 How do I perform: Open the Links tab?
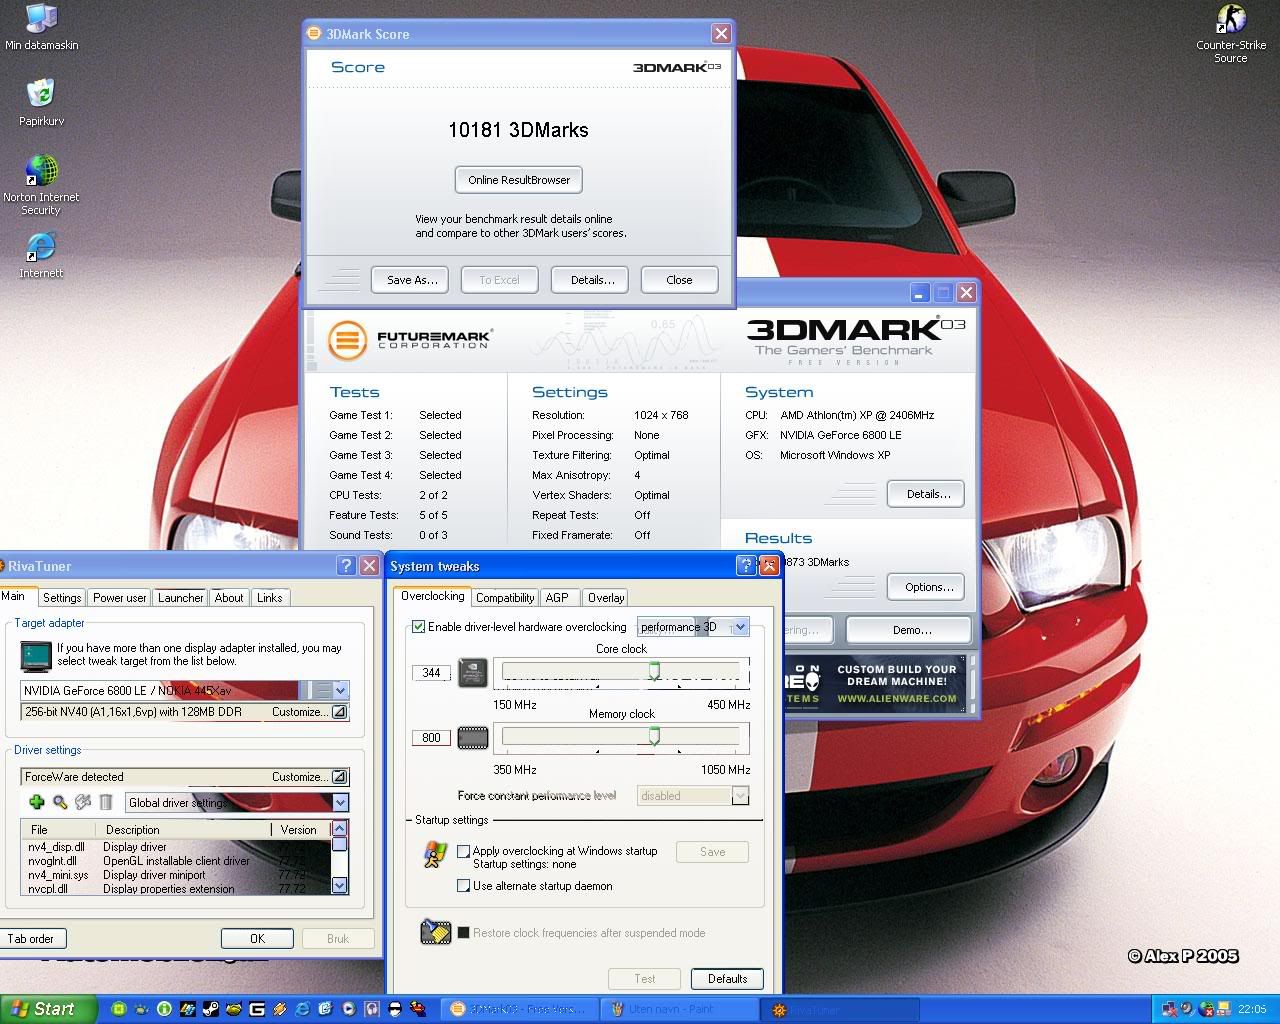click(x=270, y=598)
